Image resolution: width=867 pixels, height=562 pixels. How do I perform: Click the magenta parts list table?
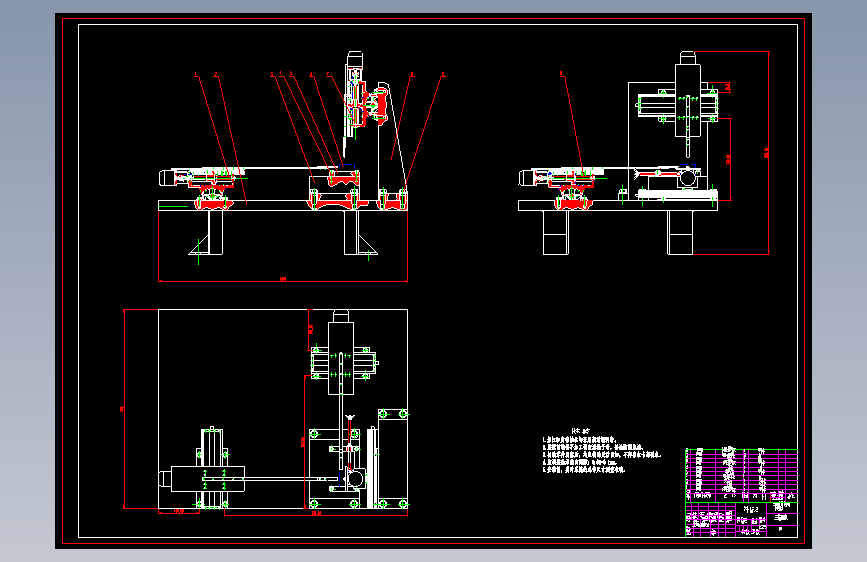tap(741, 475)
